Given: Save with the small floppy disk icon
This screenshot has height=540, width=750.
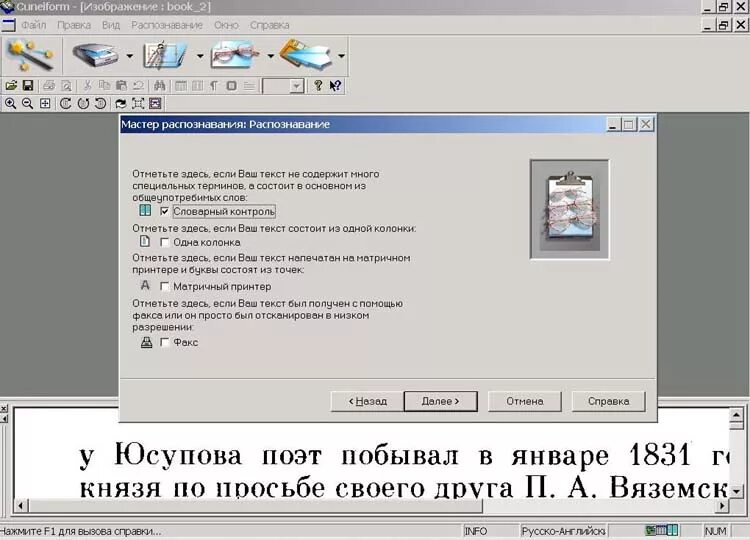Looking at the screenshot, I should tap(28, 86).
